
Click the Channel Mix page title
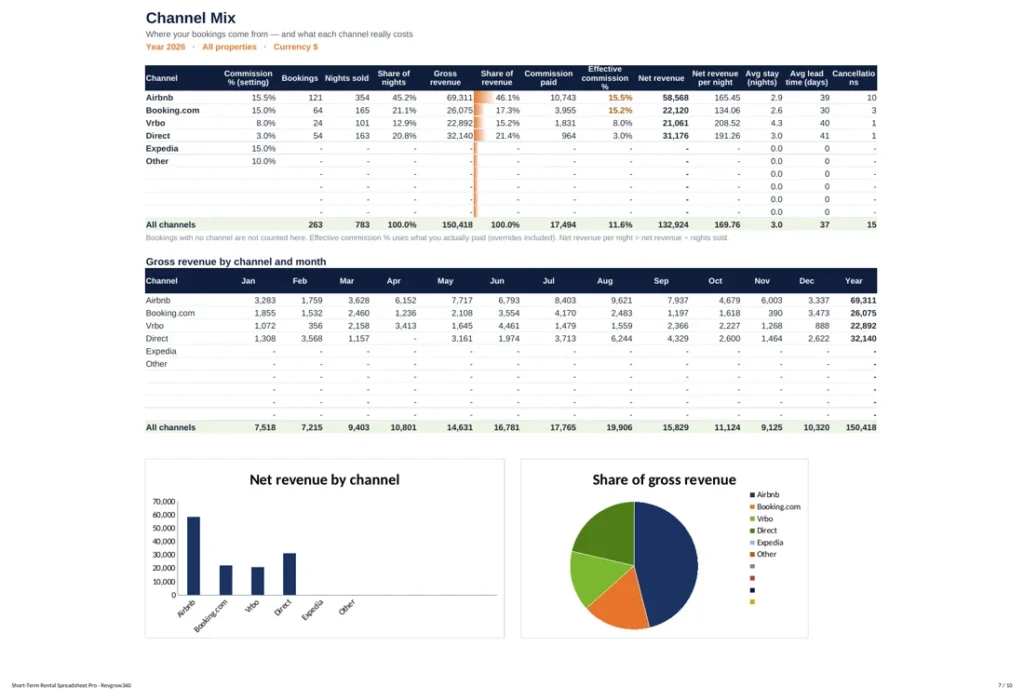coord(190,18)
